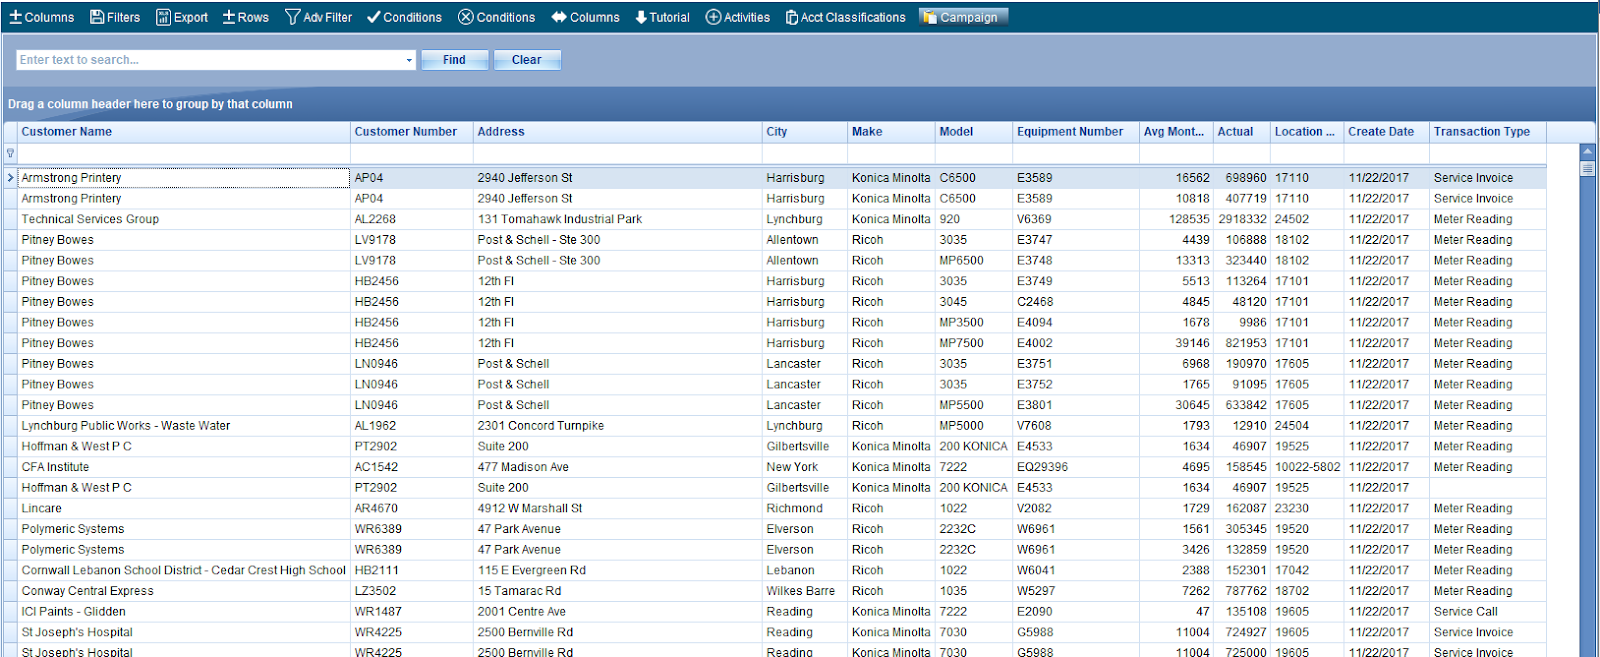Image resolution: width=1600 pixels, height=657 pixels.
Task: Click the funnel icon in the filter row
Action: coord(10,153)
